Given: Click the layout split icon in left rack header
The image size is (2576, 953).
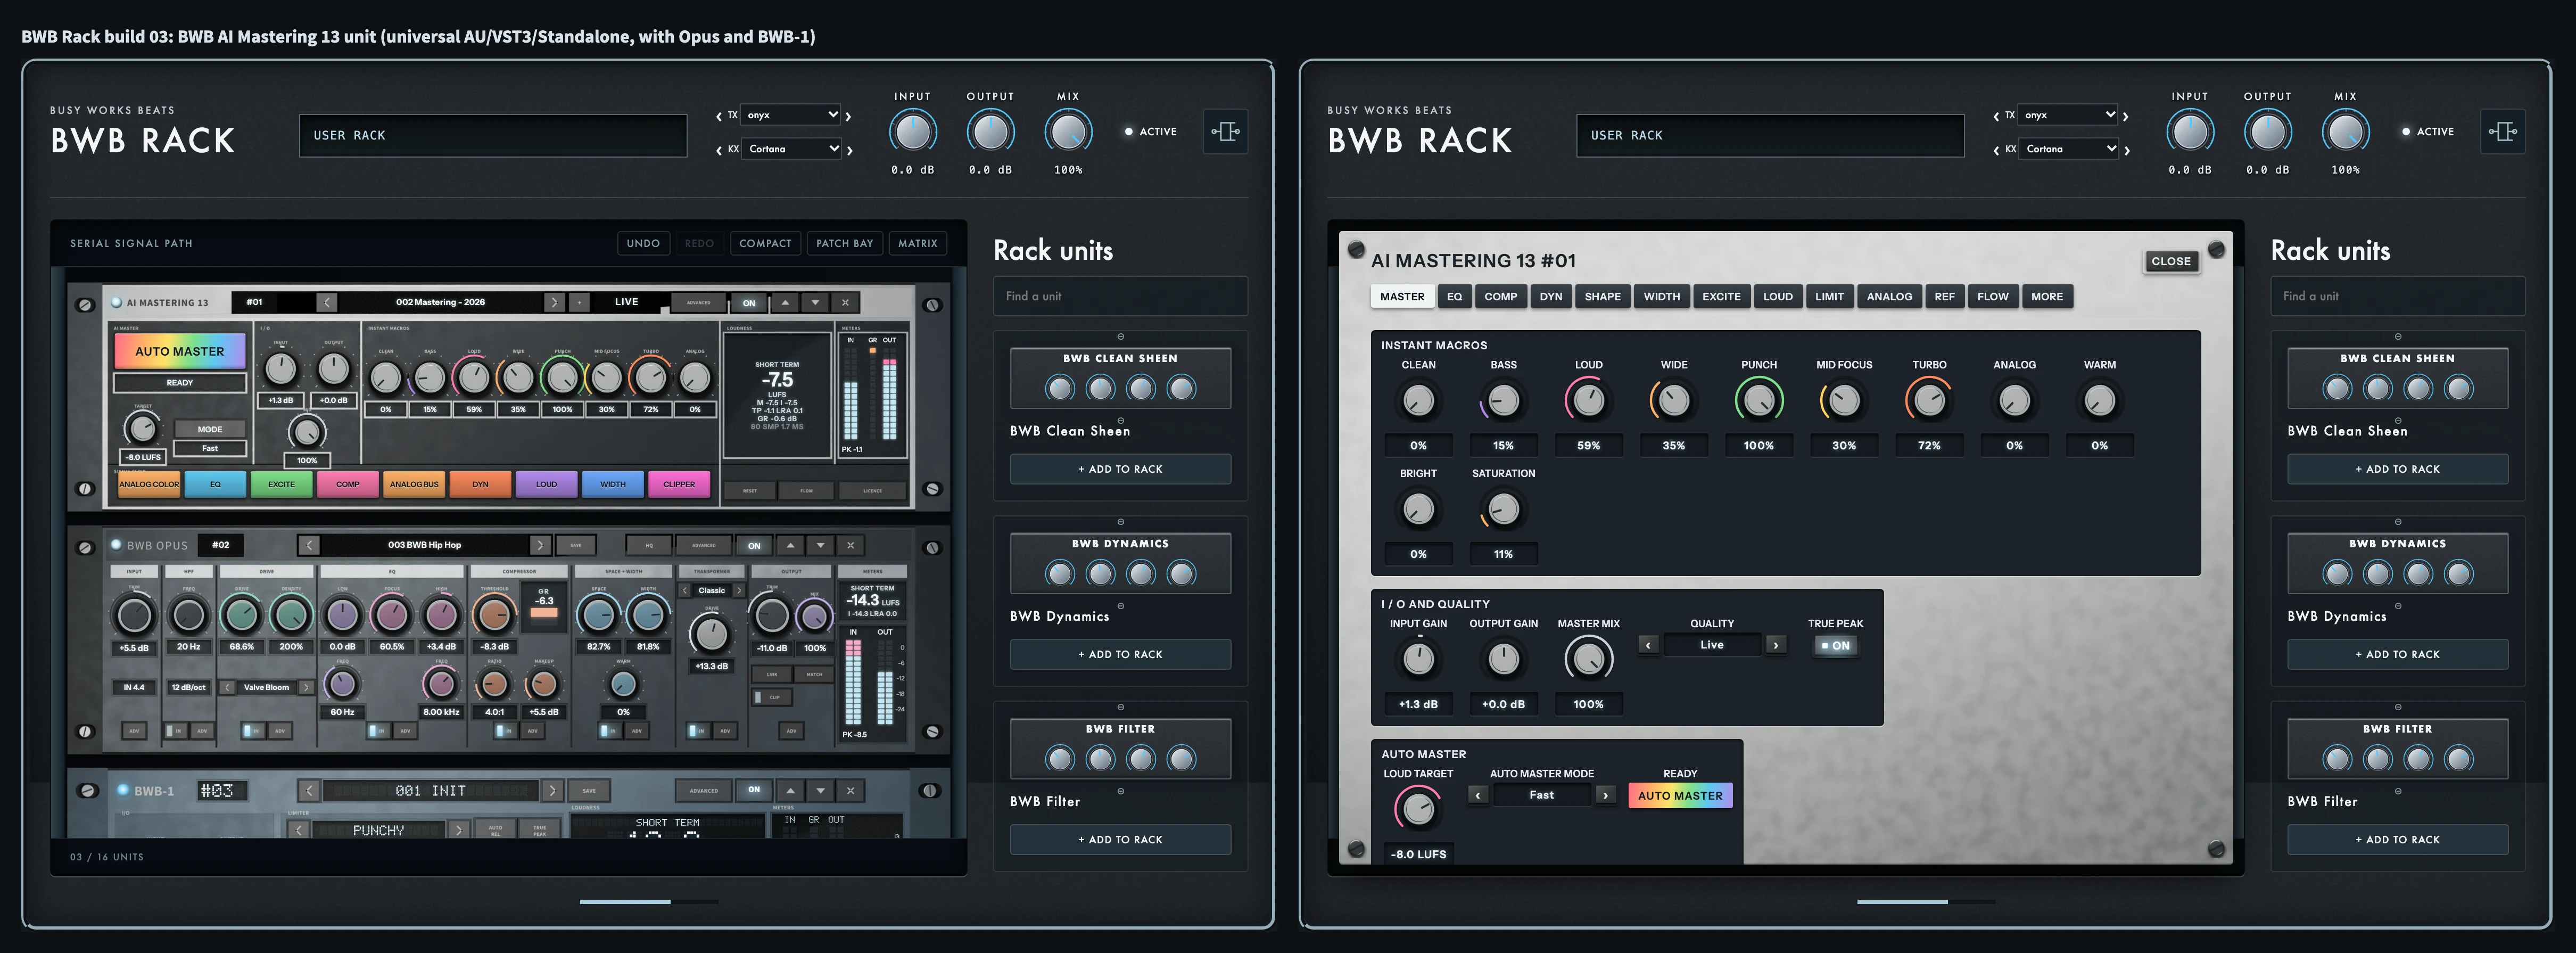Looking at the screenshot, I should 1225,131.
